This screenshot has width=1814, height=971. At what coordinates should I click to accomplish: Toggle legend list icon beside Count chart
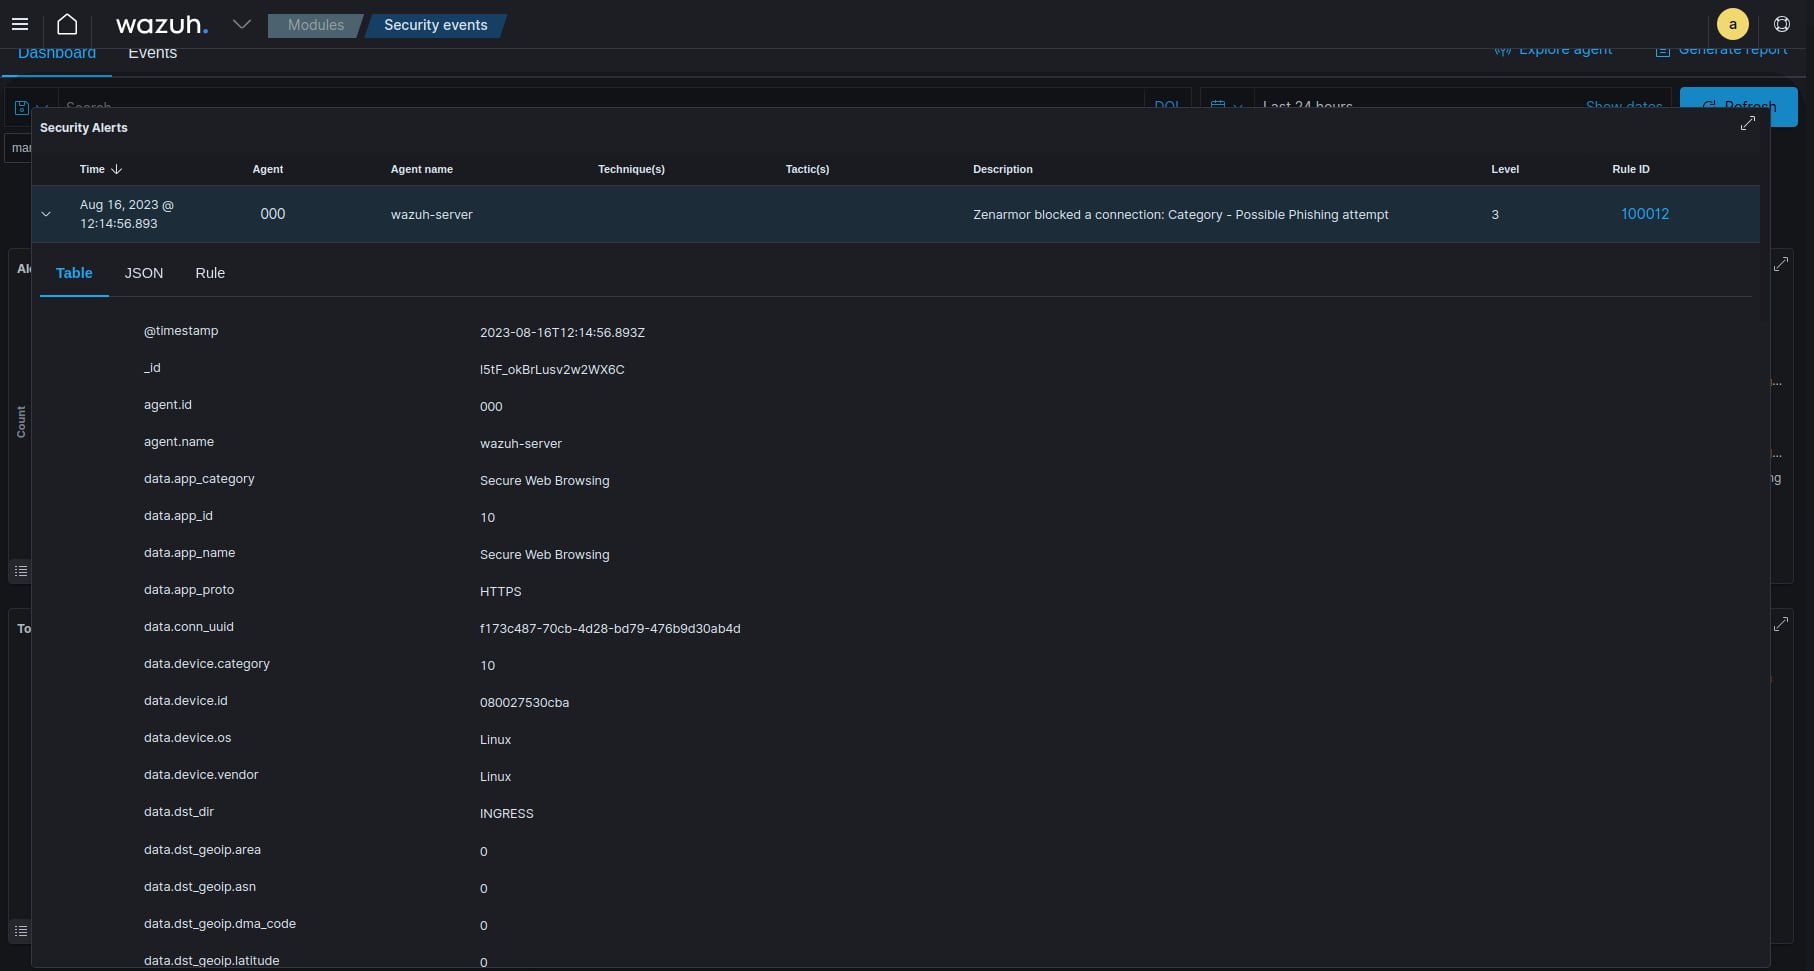point(20,571)
